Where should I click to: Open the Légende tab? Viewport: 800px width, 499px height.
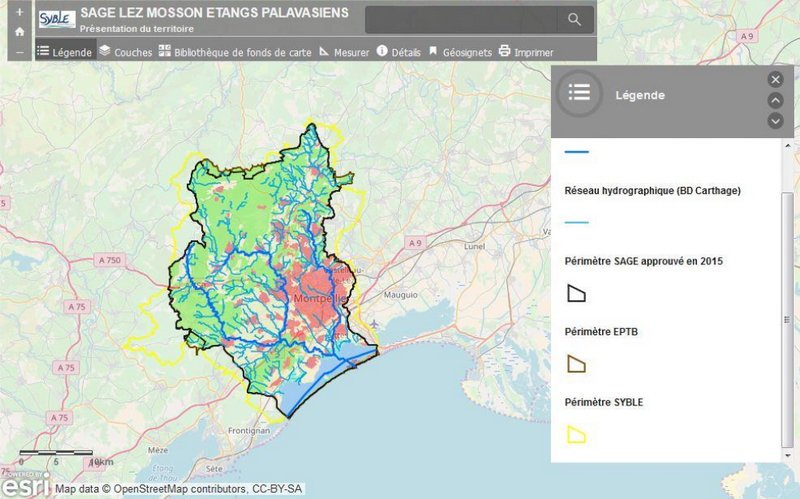65,52
